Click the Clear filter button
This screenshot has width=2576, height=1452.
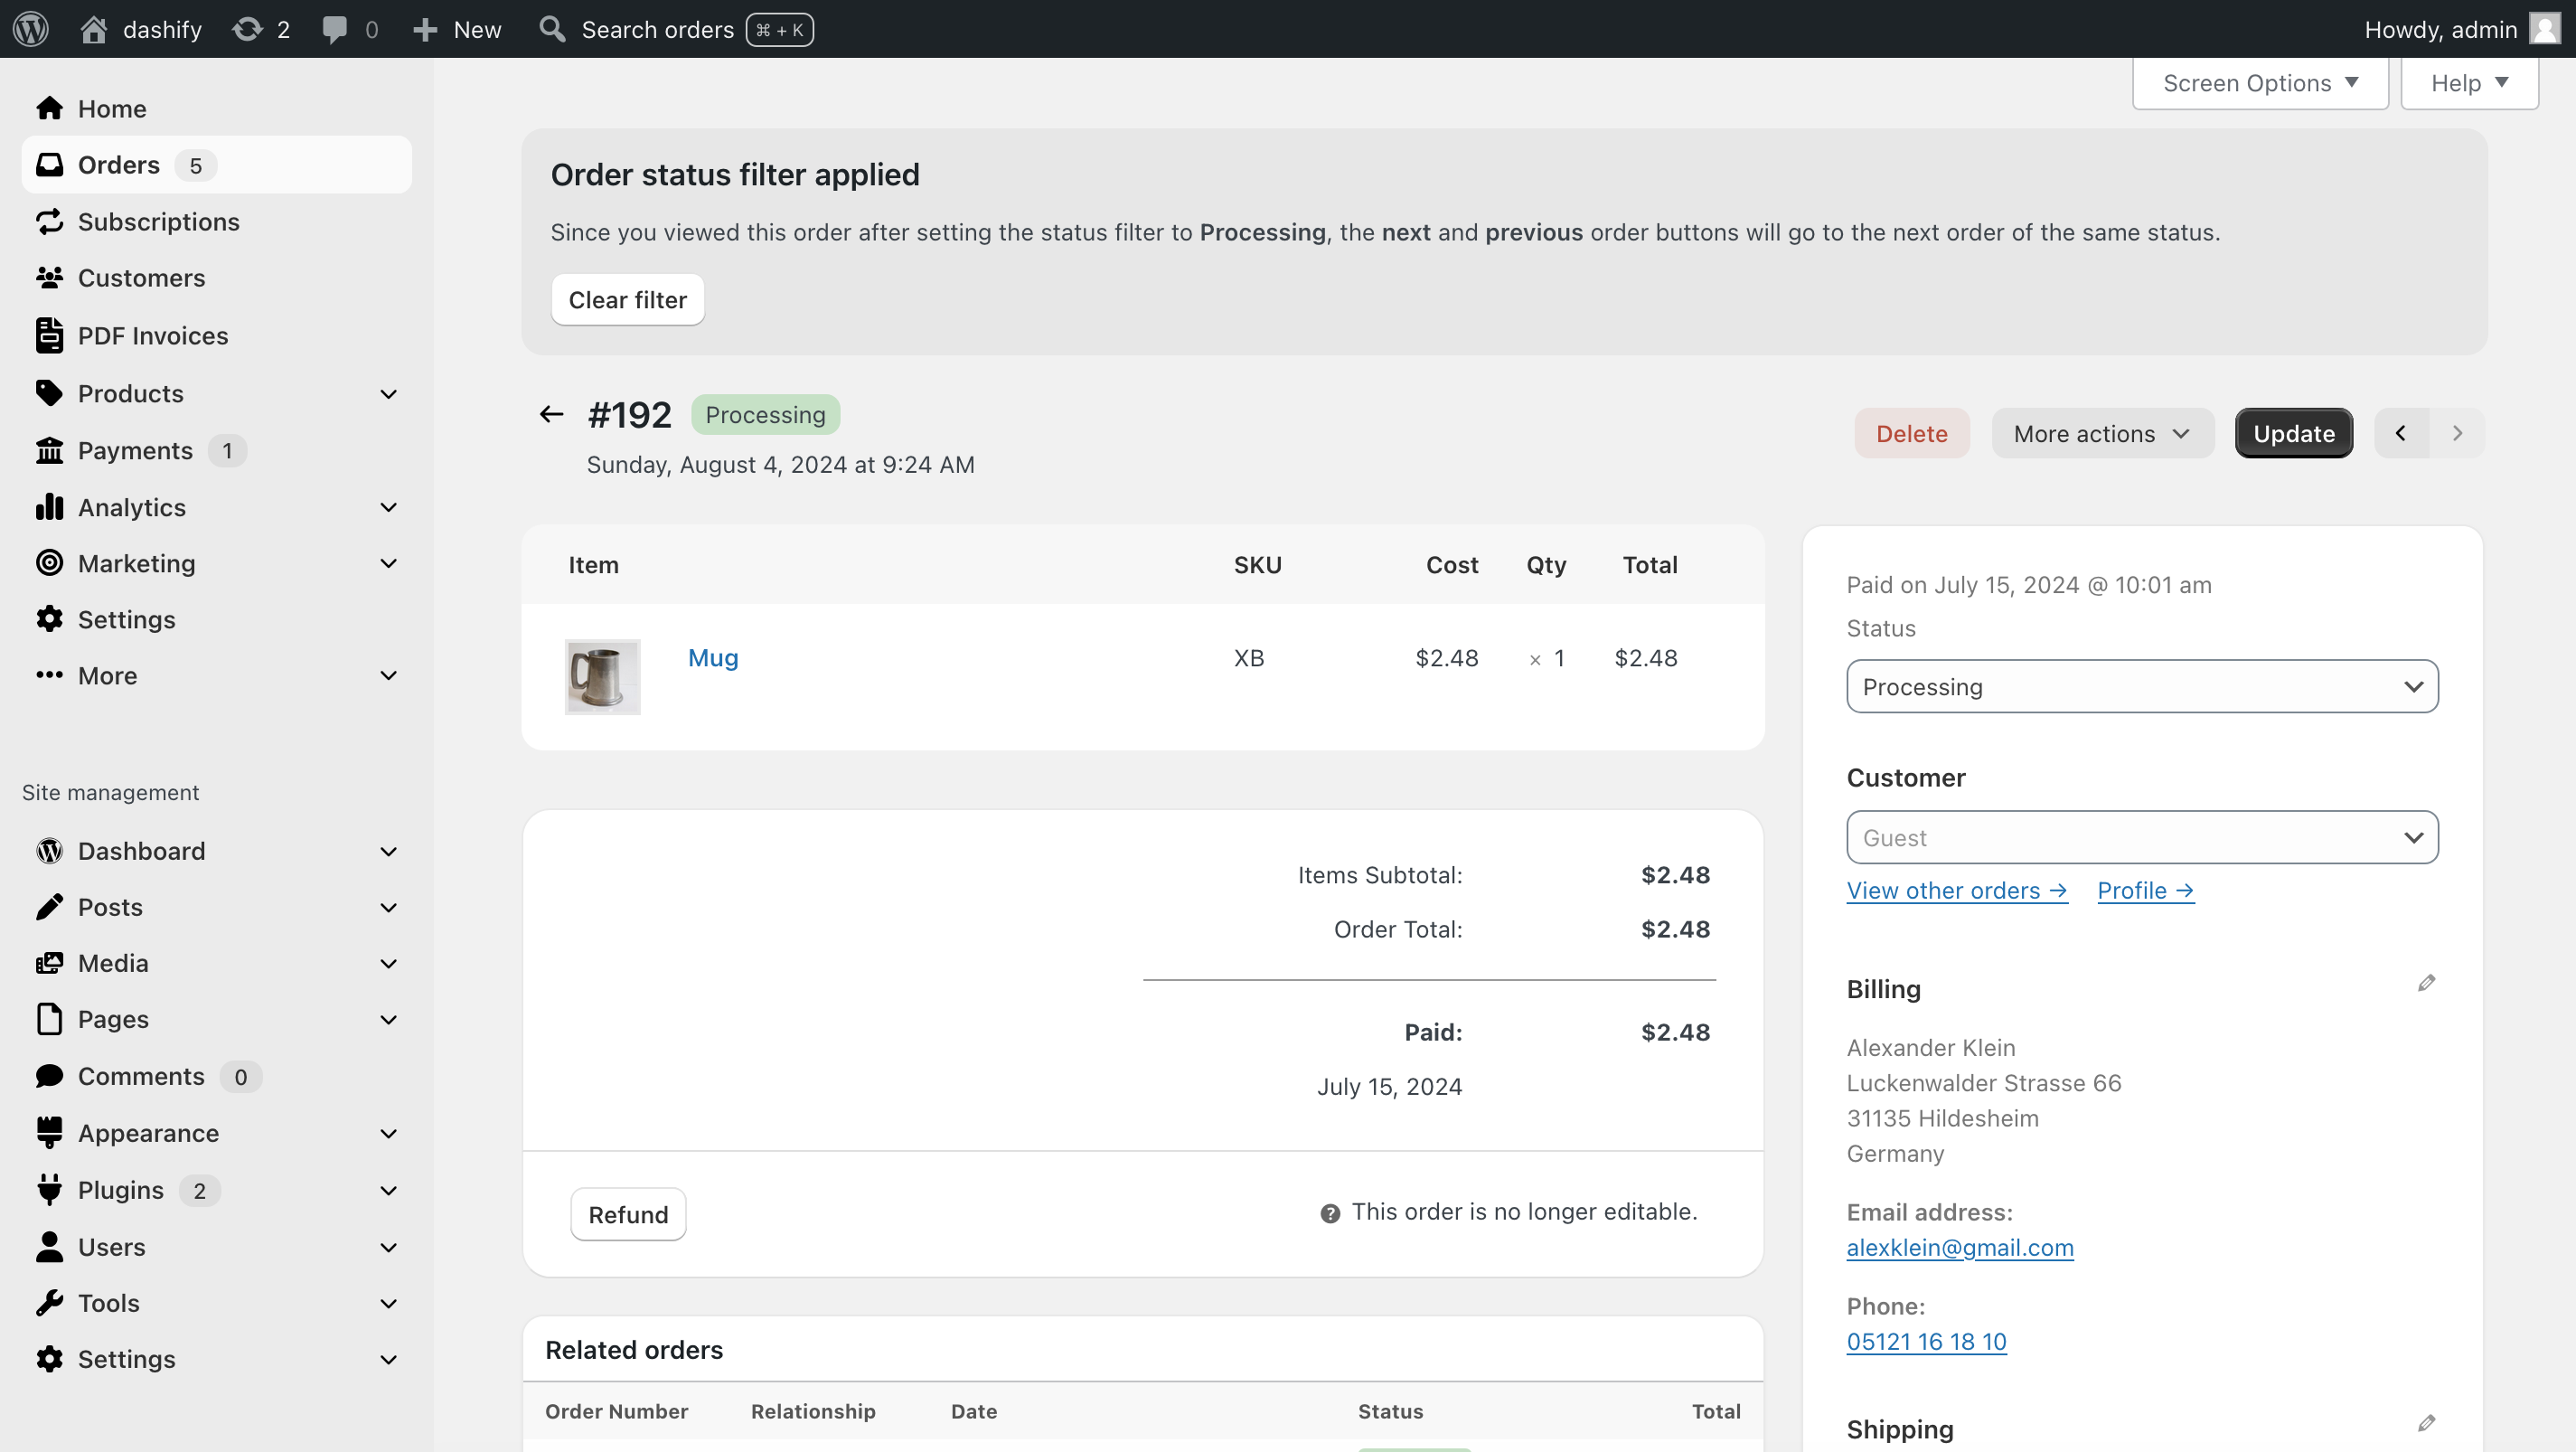click(628, 299)
